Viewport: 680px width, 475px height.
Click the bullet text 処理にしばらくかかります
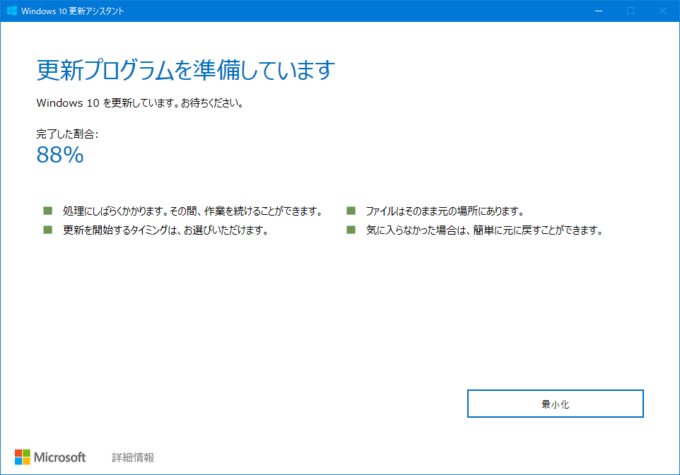193,211
